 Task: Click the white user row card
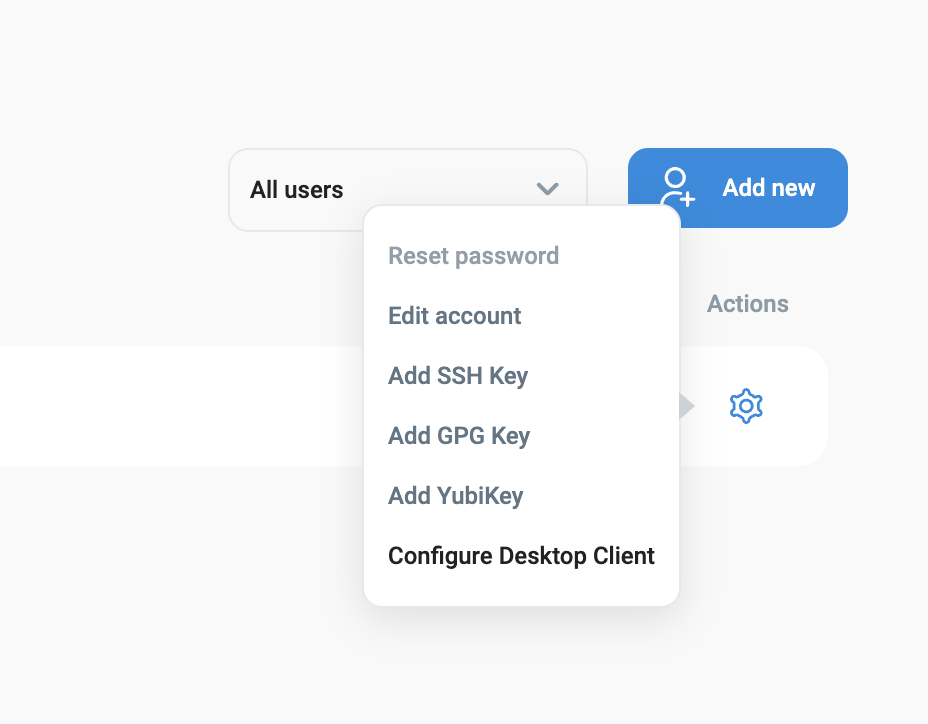pos(180,406)
